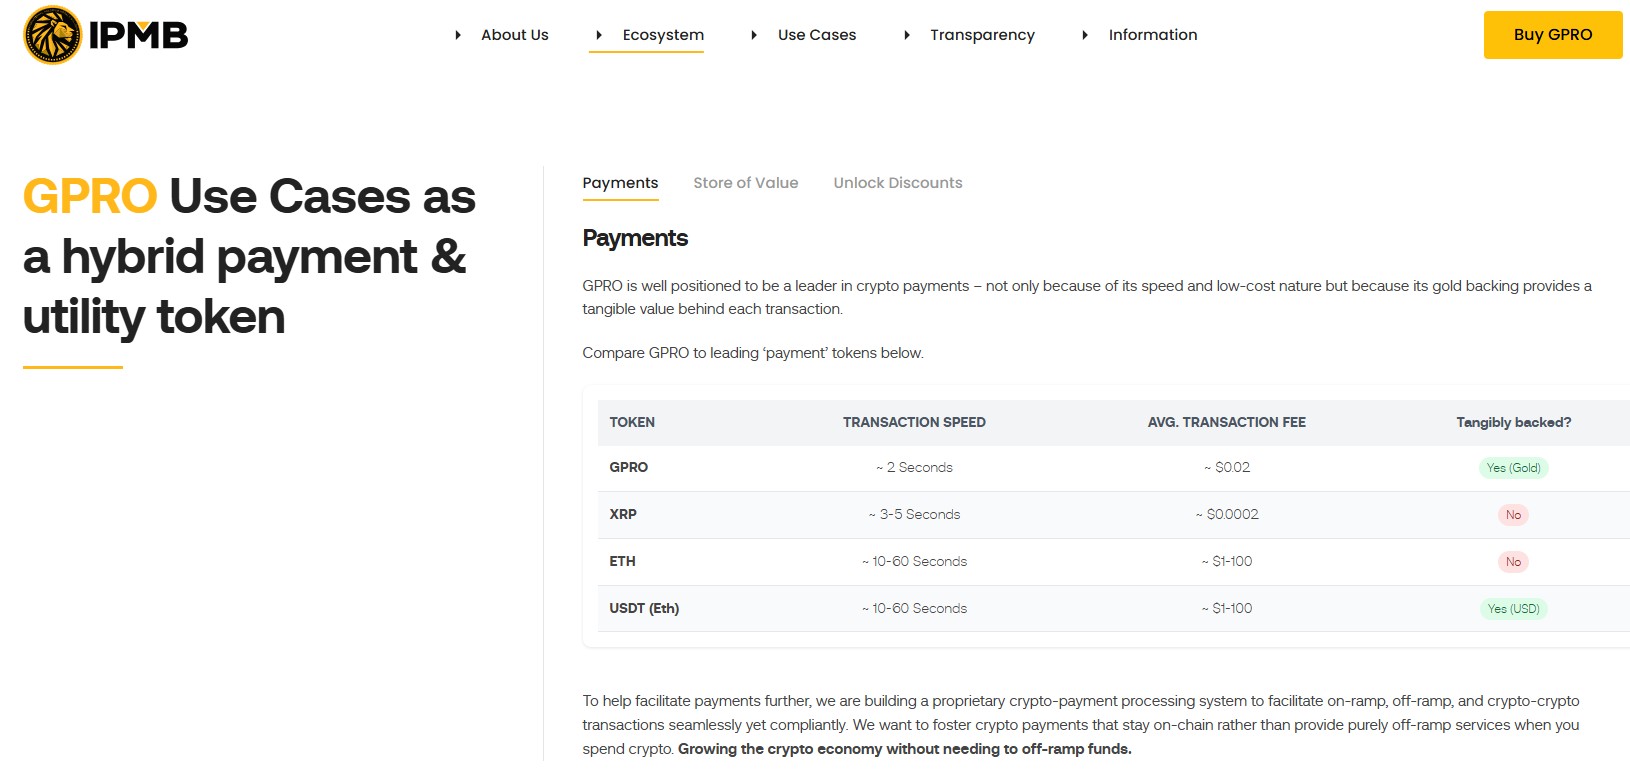The image size is (1630, 774).
Task: Switch to the Unlock Discounts tab
Action: pos(898,183)
